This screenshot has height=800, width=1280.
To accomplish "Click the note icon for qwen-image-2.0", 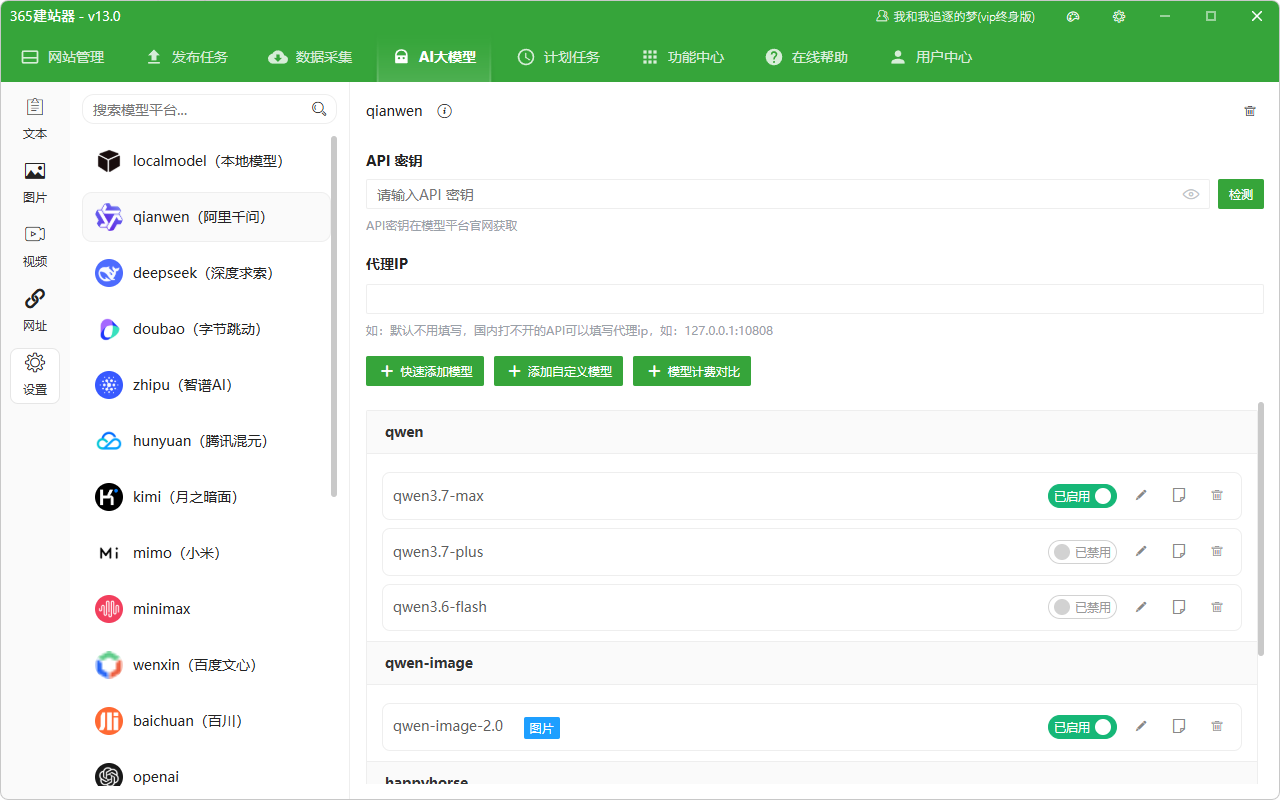I will (x=1179, y=726).
